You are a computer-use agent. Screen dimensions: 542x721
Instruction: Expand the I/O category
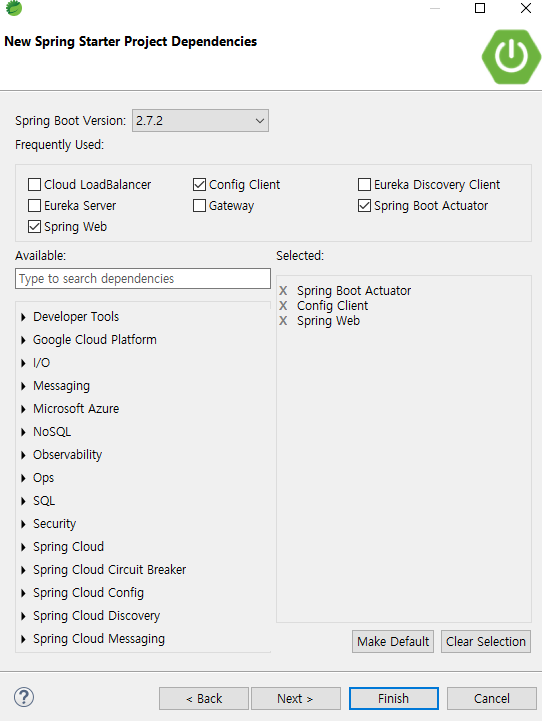23,363
